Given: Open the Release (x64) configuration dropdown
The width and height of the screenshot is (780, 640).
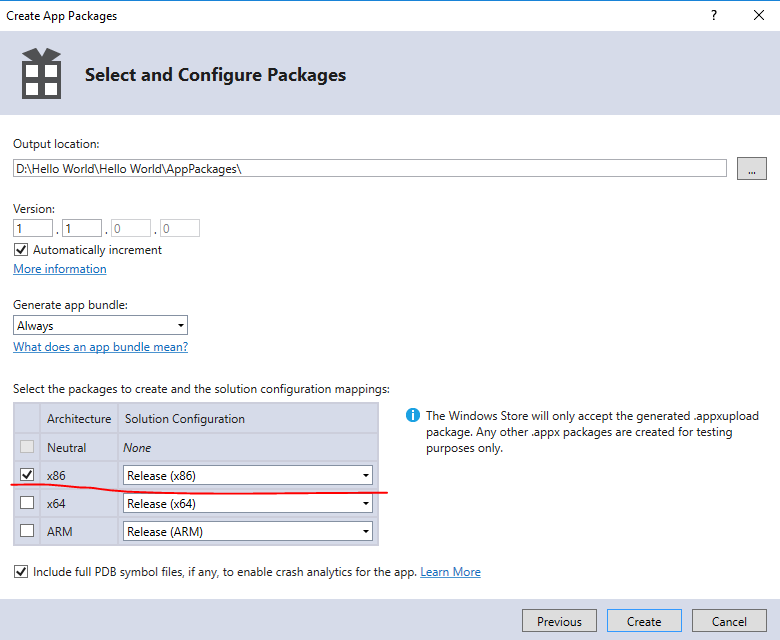Looking at the screenshot, I should [x=248, y=503].
